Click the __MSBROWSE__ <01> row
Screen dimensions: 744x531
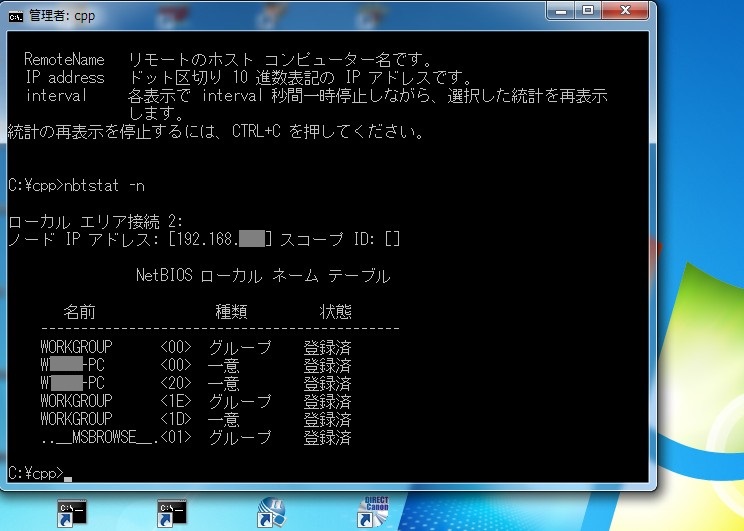point(195,438)
